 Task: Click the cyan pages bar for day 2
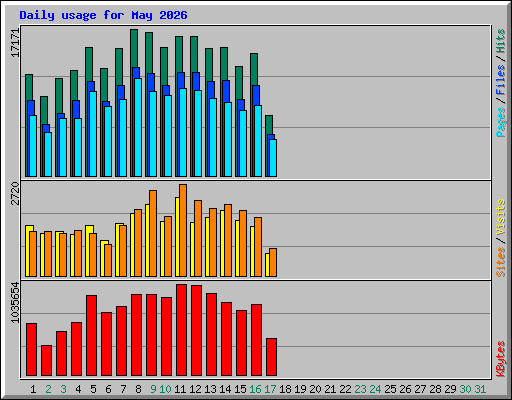48,154
